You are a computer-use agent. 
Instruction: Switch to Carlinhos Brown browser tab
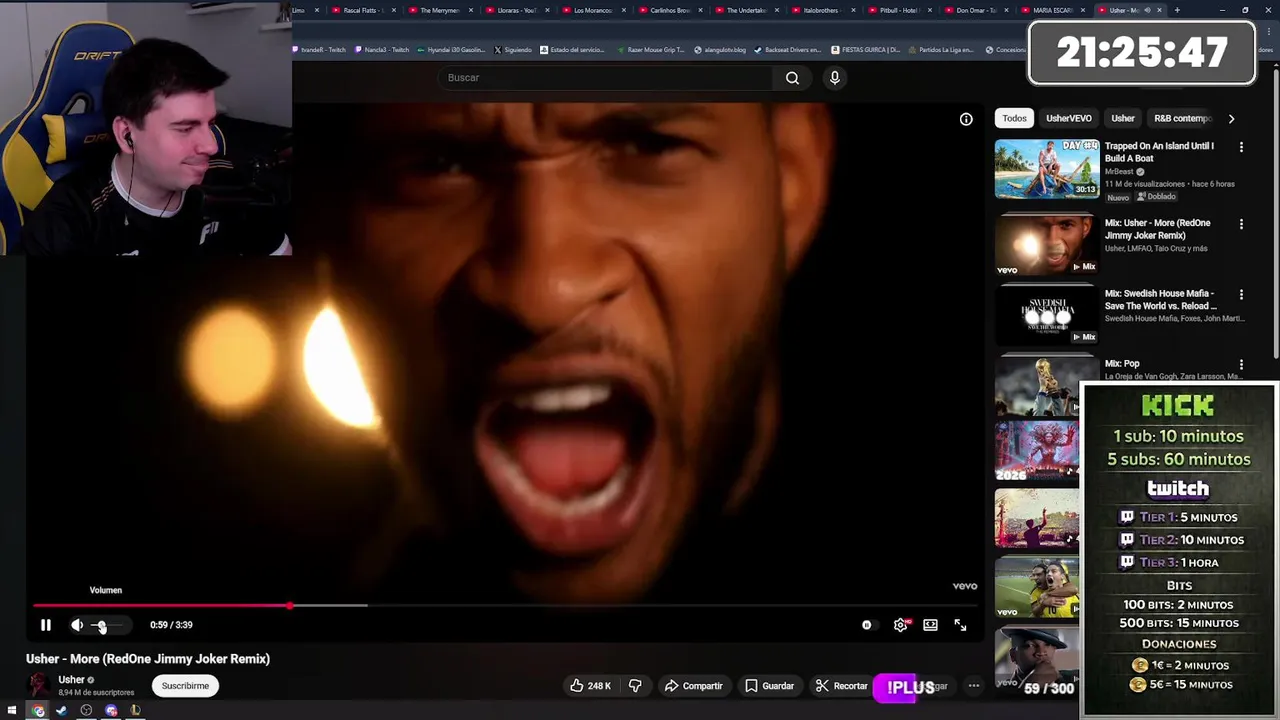click(x=670, y=10)
